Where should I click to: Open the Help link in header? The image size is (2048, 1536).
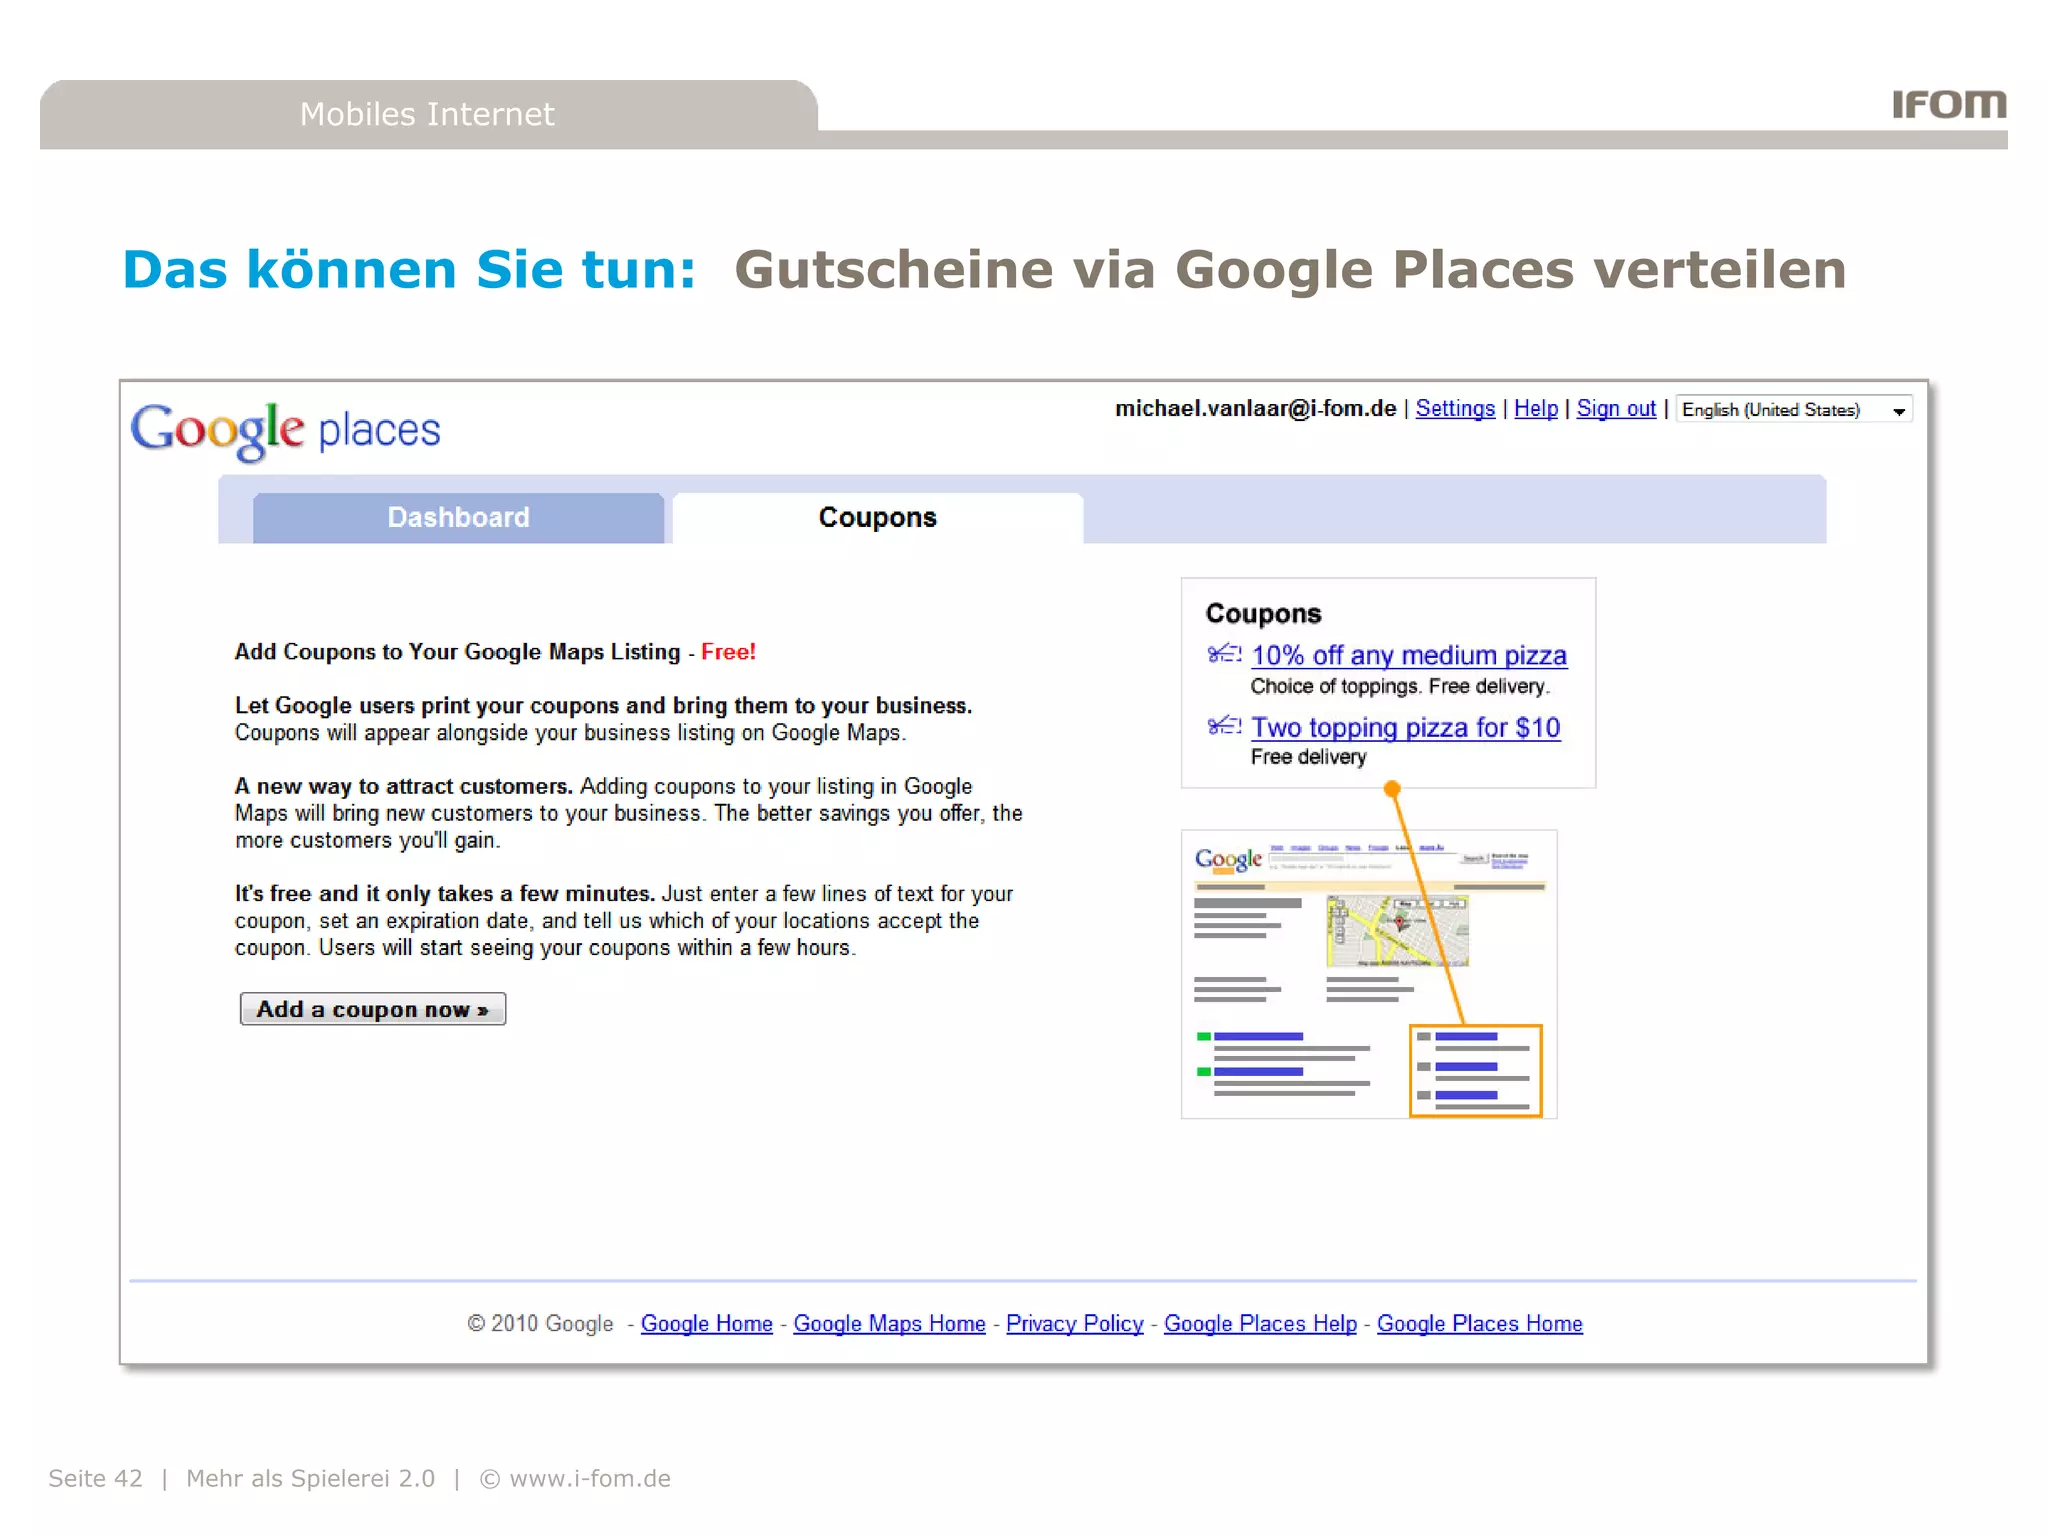point(1536,409)
